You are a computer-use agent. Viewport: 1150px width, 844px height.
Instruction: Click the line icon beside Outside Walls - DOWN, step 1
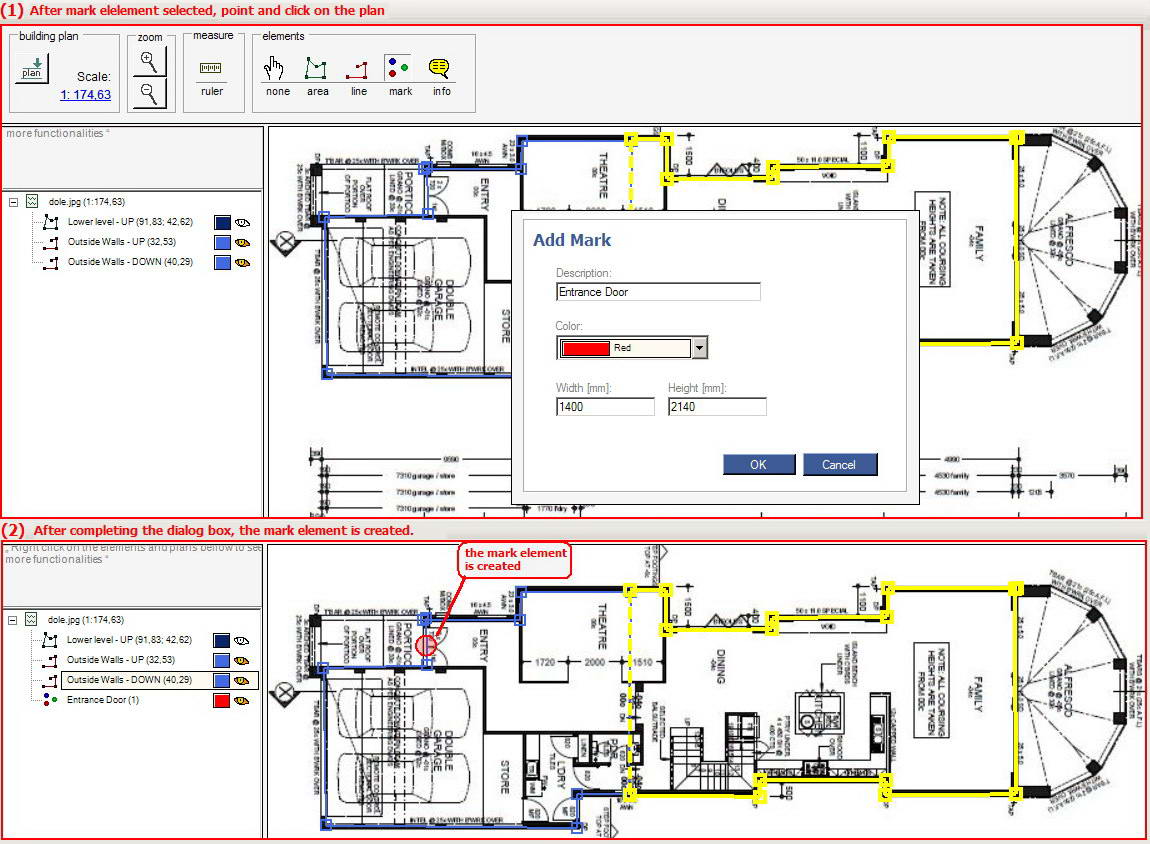(x=51, y=262)
